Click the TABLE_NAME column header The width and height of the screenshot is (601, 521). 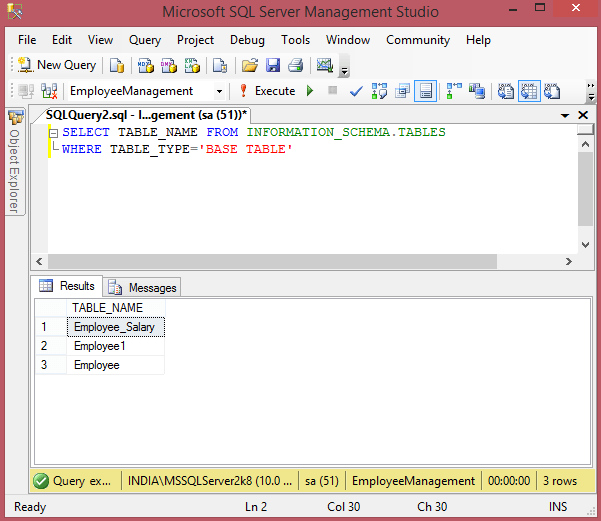116,308
